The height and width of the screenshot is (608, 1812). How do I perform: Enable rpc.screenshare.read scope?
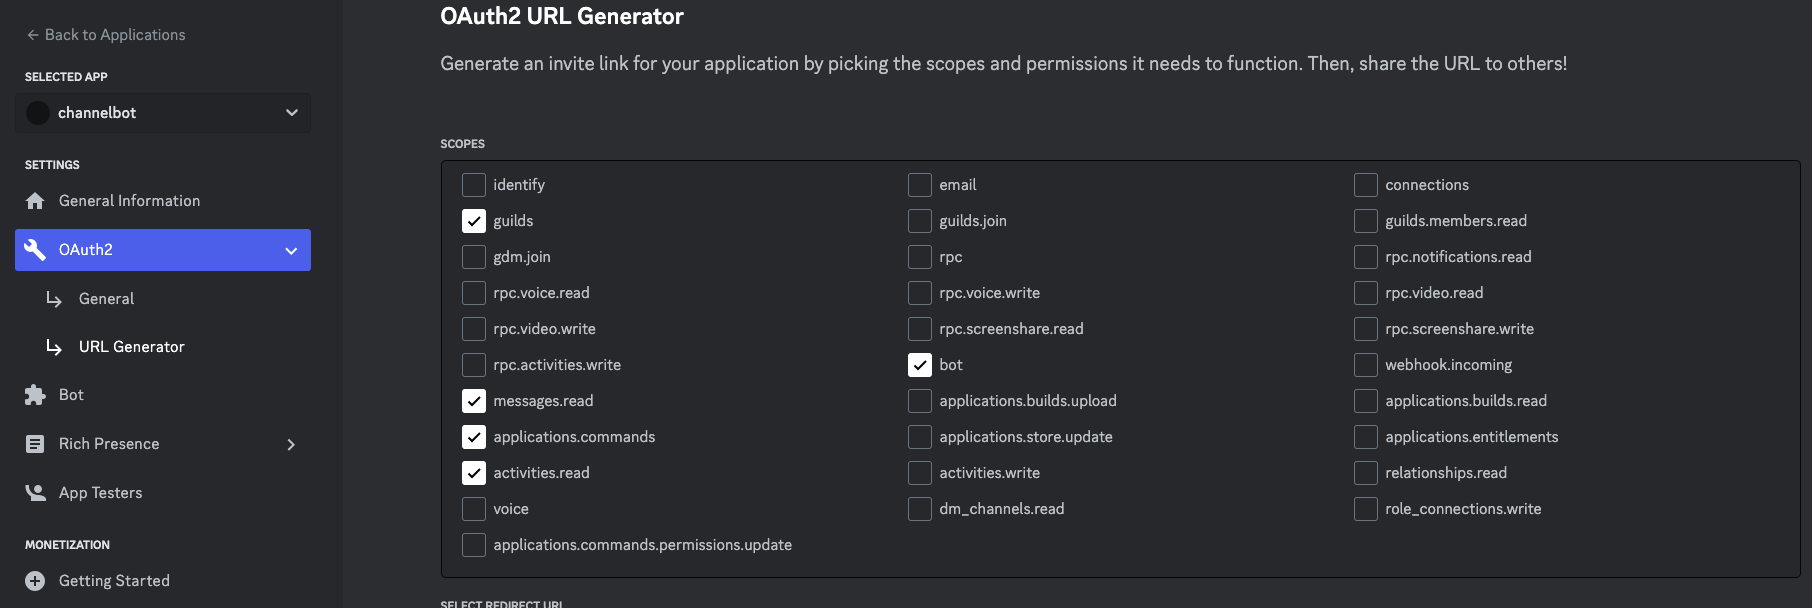[920, 329]
